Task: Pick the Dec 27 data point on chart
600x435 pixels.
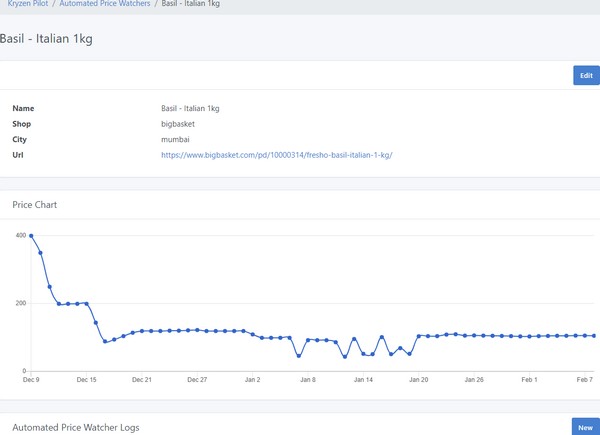Action: [x=197, y=330]
